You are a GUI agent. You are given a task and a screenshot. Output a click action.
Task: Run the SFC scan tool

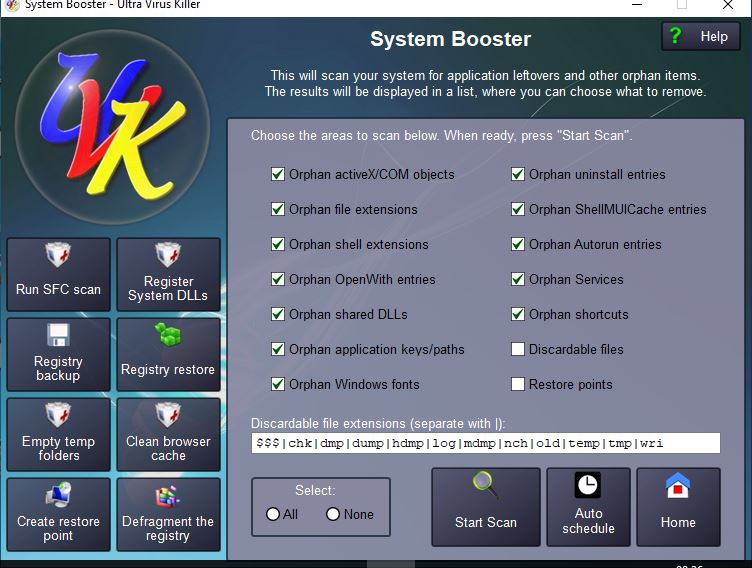pos(59,274)
